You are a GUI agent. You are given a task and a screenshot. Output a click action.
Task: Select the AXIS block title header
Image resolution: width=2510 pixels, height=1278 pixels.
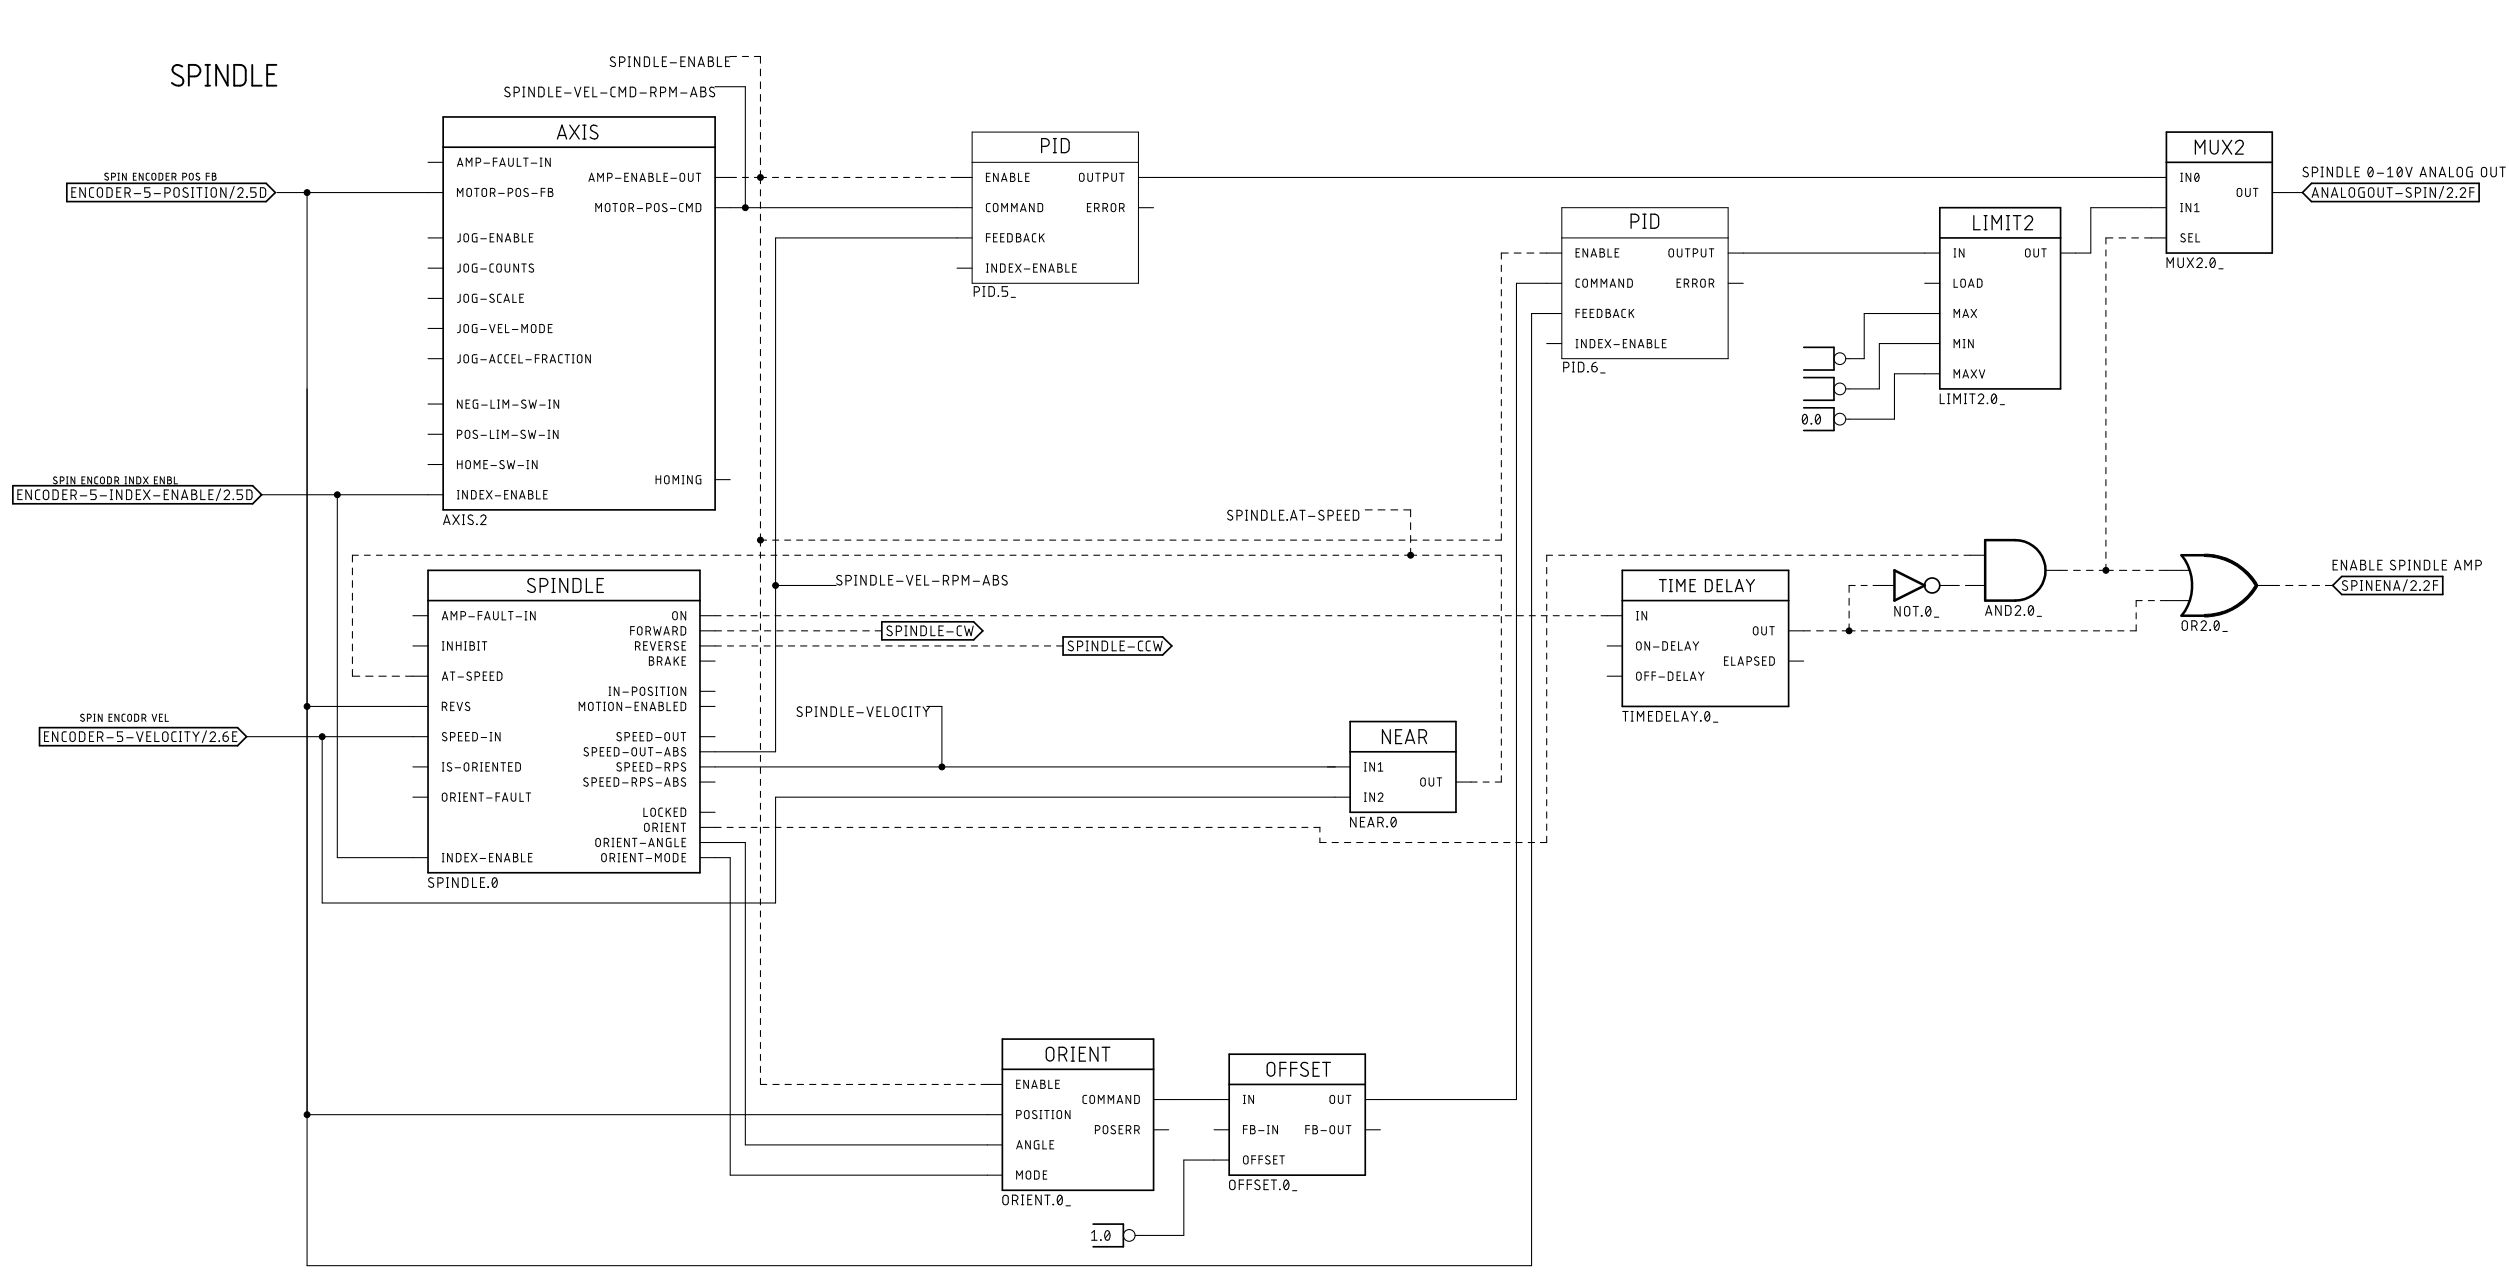point(578,132)
